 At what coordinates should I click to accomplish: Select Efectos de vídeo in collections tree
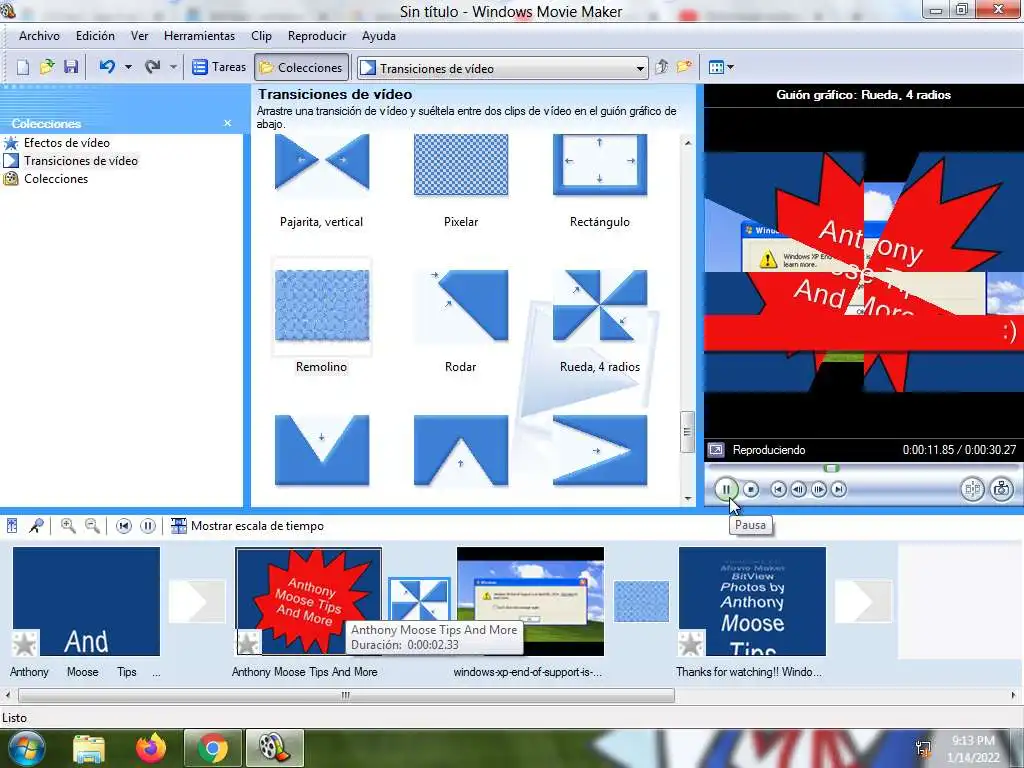click(x=67, y=143)
